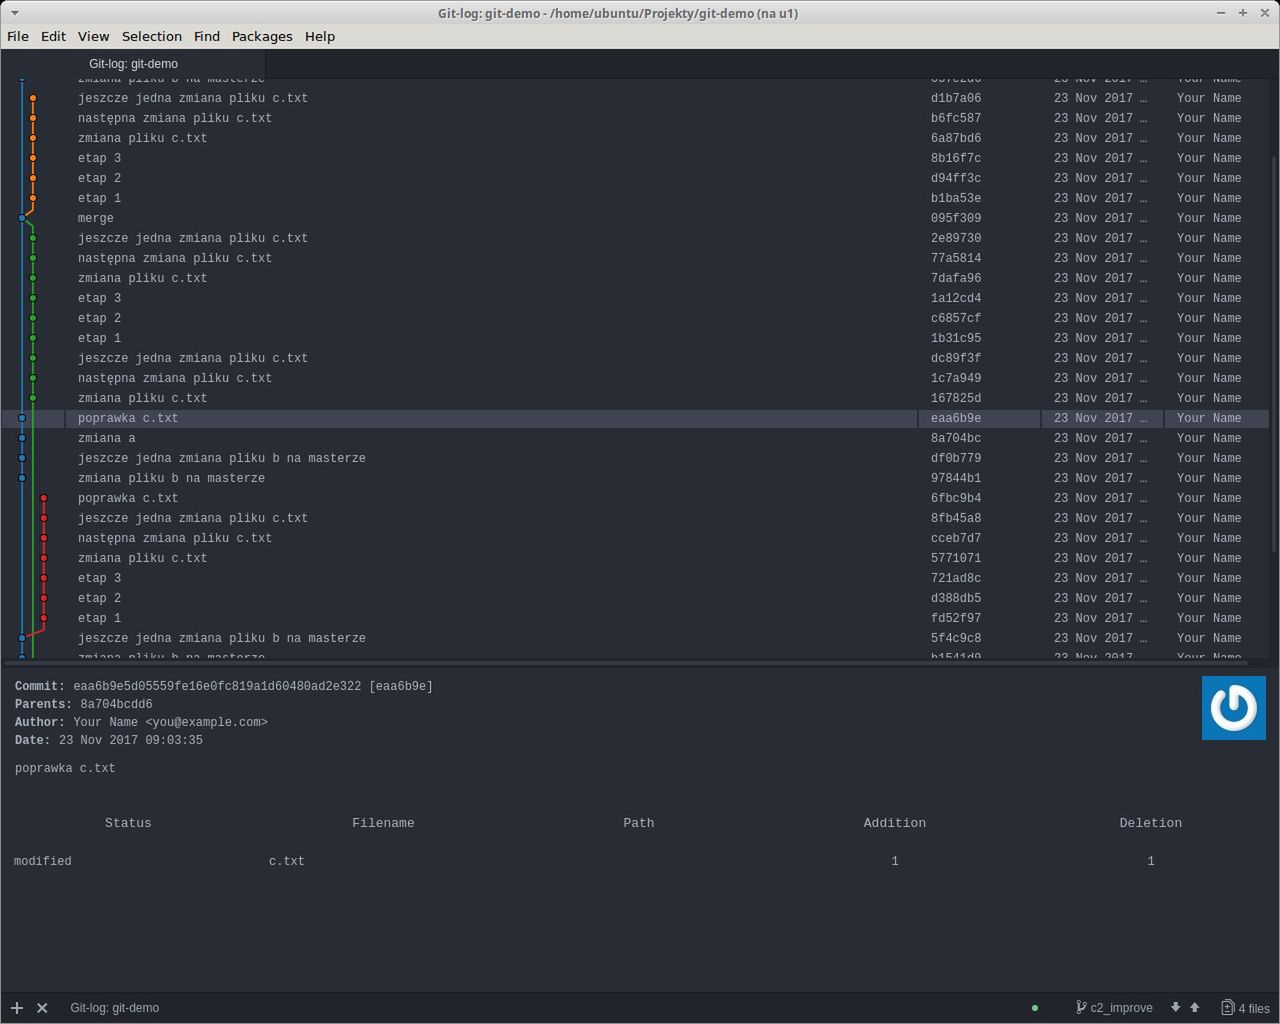Select highlighted commit hash eaa6b9e
Image resolution: width=1280 pixels, height=1024 pixels.
[x=956, y=418]
